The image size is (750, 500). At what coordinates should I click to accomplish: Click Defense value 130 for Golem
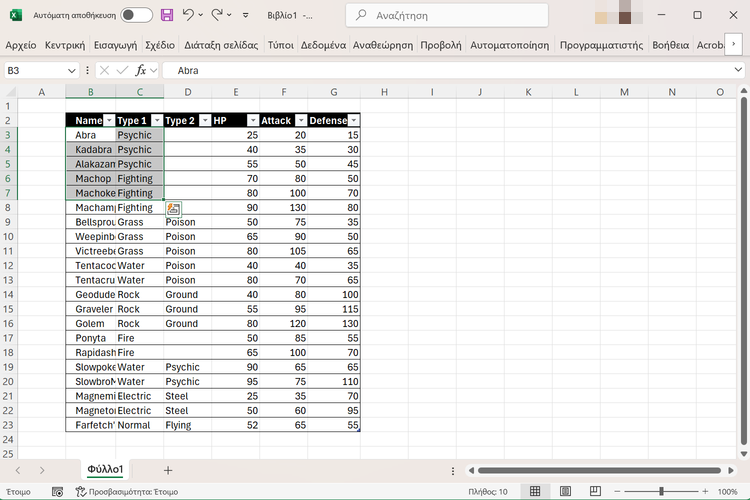pyautogui.click(x=334, y=323)
